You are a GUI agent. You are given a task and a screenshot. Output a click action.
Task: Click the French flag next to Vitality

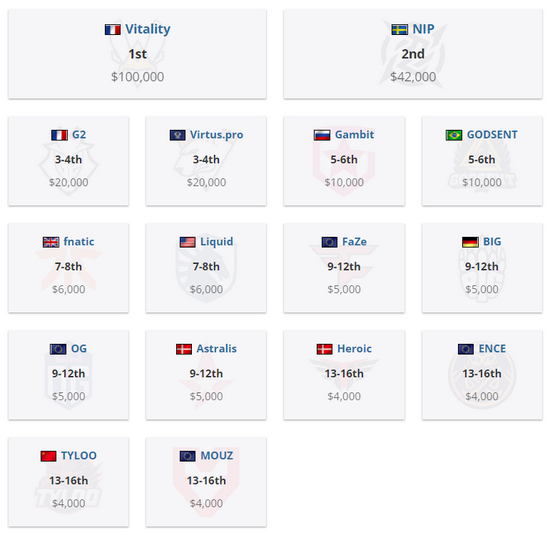pyautogui.click(x=113, y=29)
